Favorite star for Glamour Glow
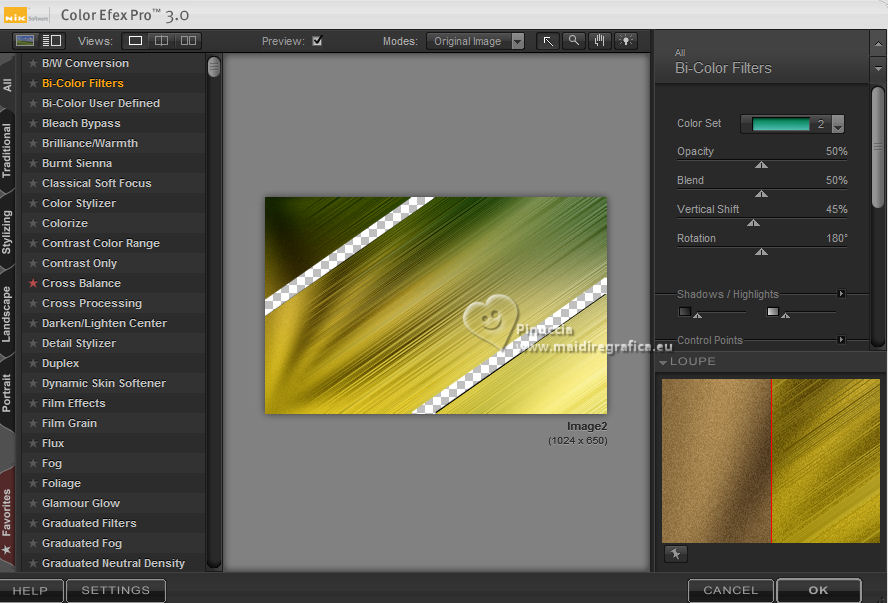 (33, 503)
